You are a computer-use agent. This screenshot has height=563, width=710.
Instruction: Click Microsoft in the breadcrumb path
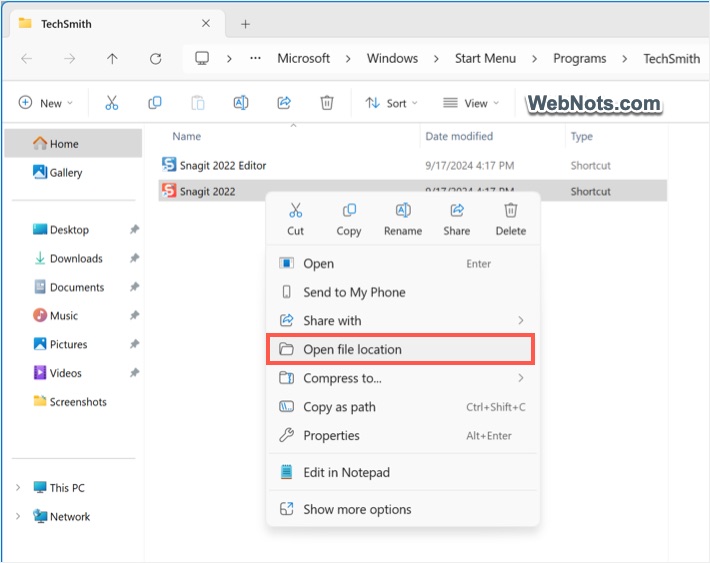pyautogui.click(x=303, y=58)
